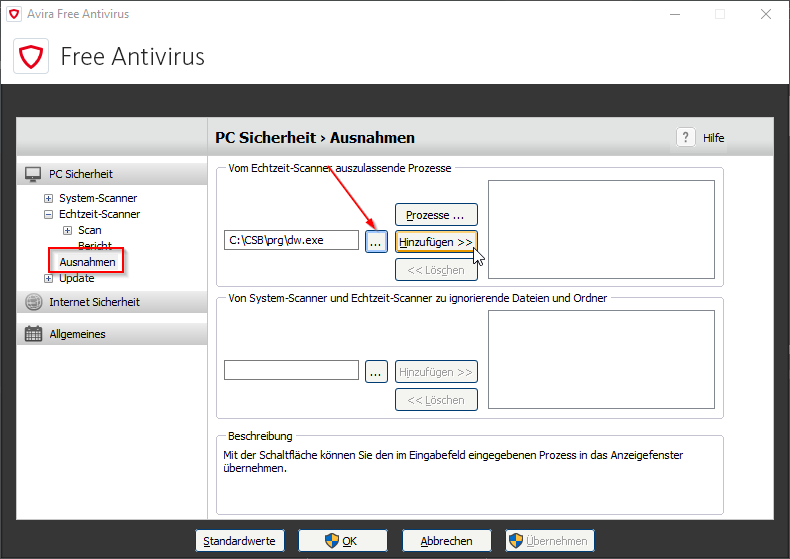Open the Internet Sicherheit section
790x559 pixels.
click(x=112, y=302)
